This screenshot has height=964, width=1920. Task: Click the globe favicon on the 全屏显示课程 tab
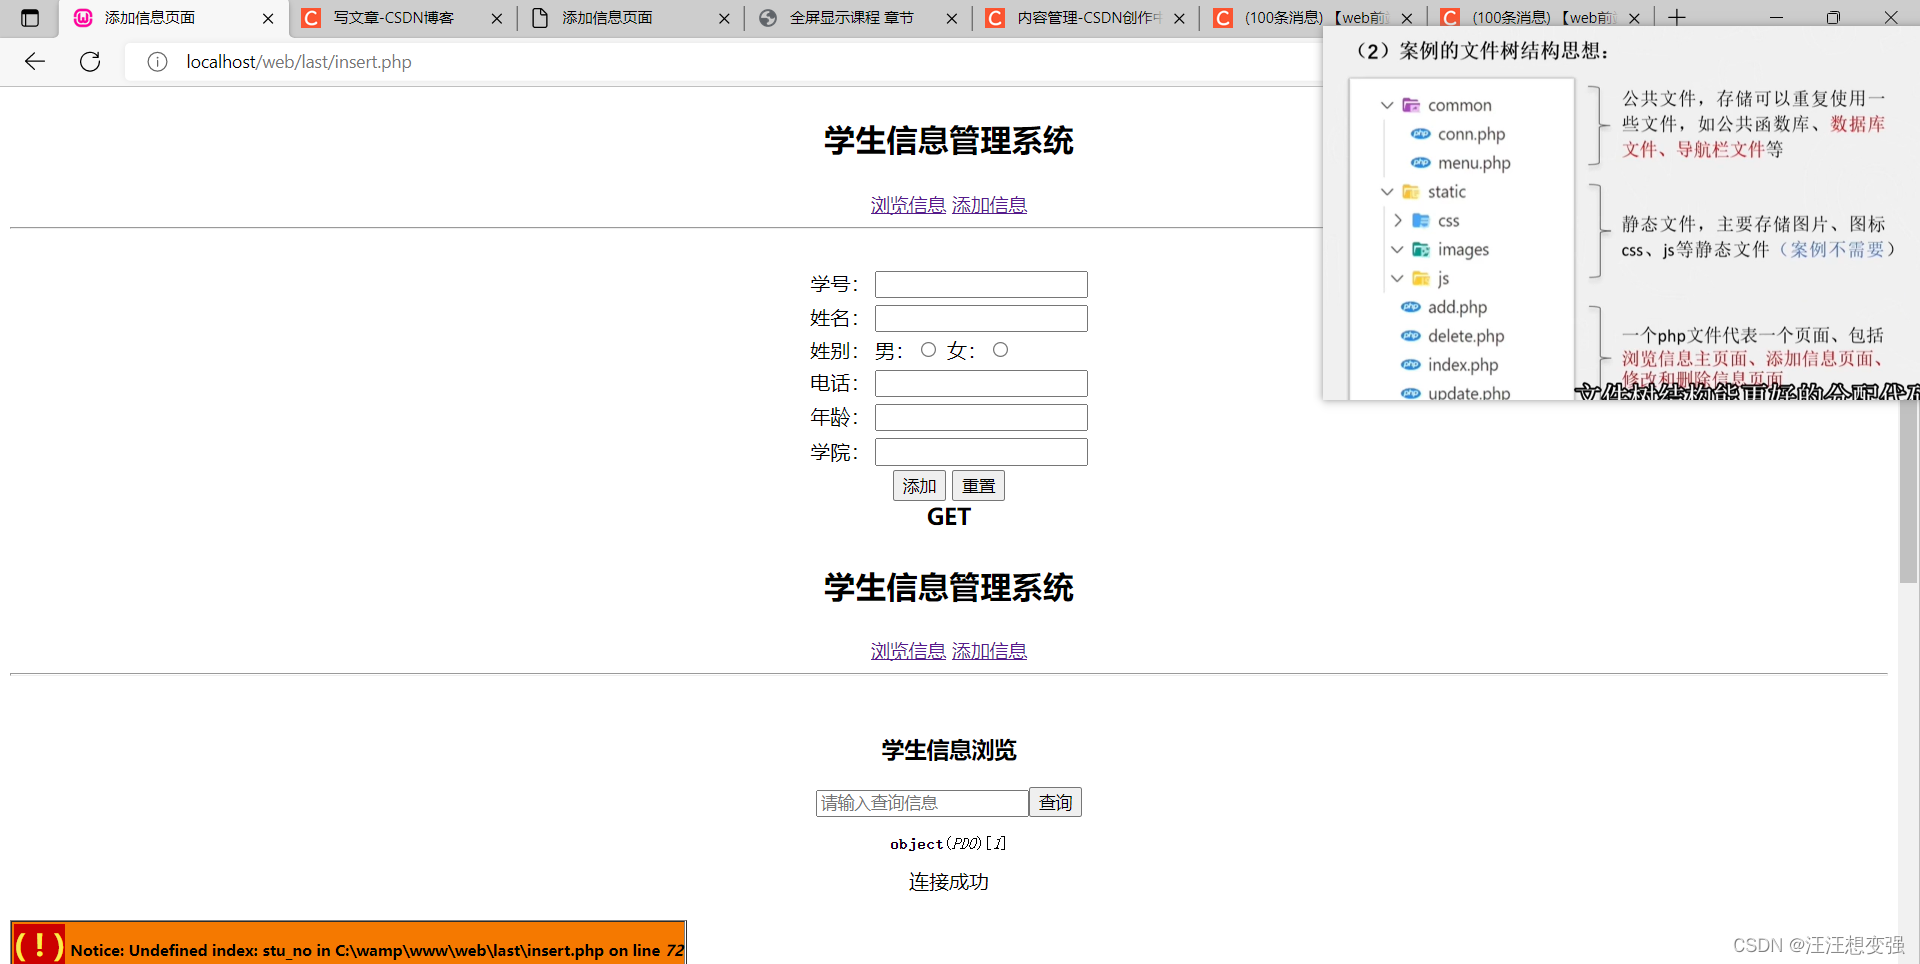(767, 17)
